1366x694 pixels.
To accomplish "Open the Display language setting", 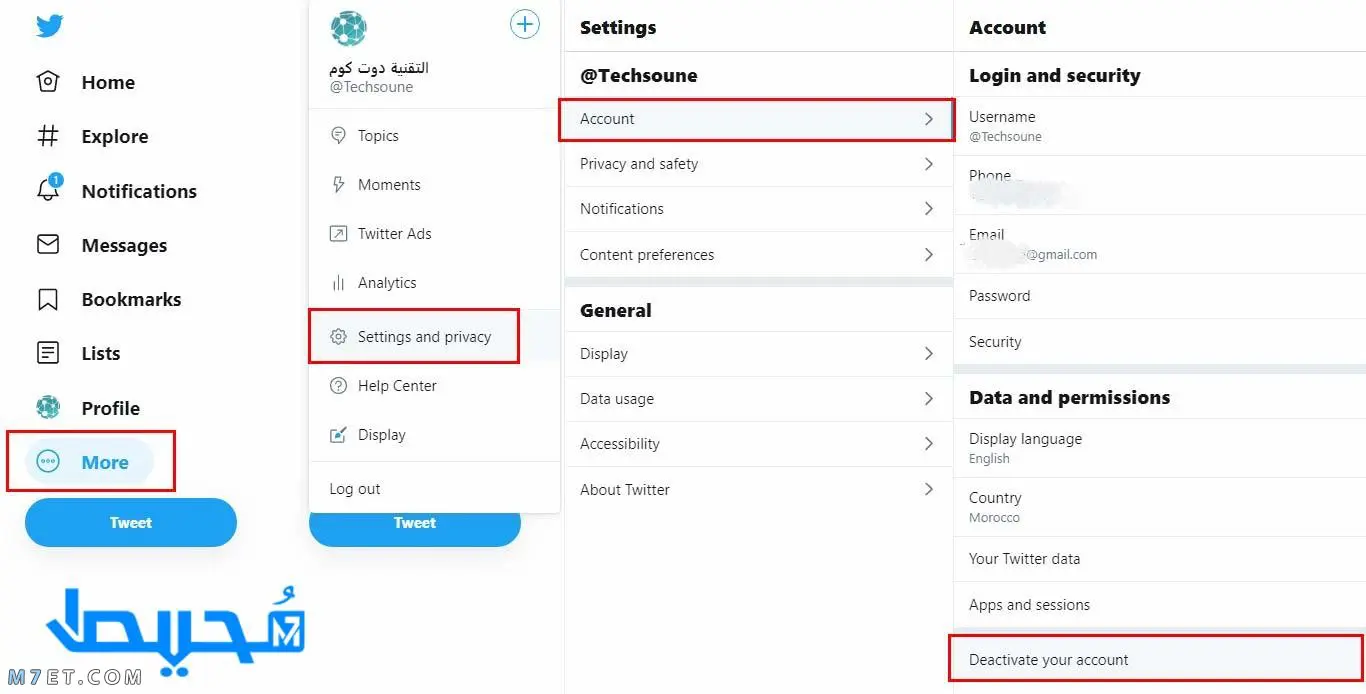I will (1160, 448).
